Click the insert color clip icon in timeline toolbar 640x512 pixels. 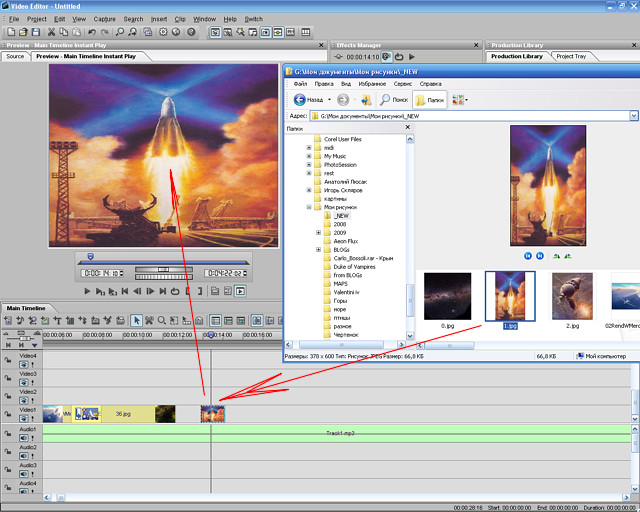point(70,321)
